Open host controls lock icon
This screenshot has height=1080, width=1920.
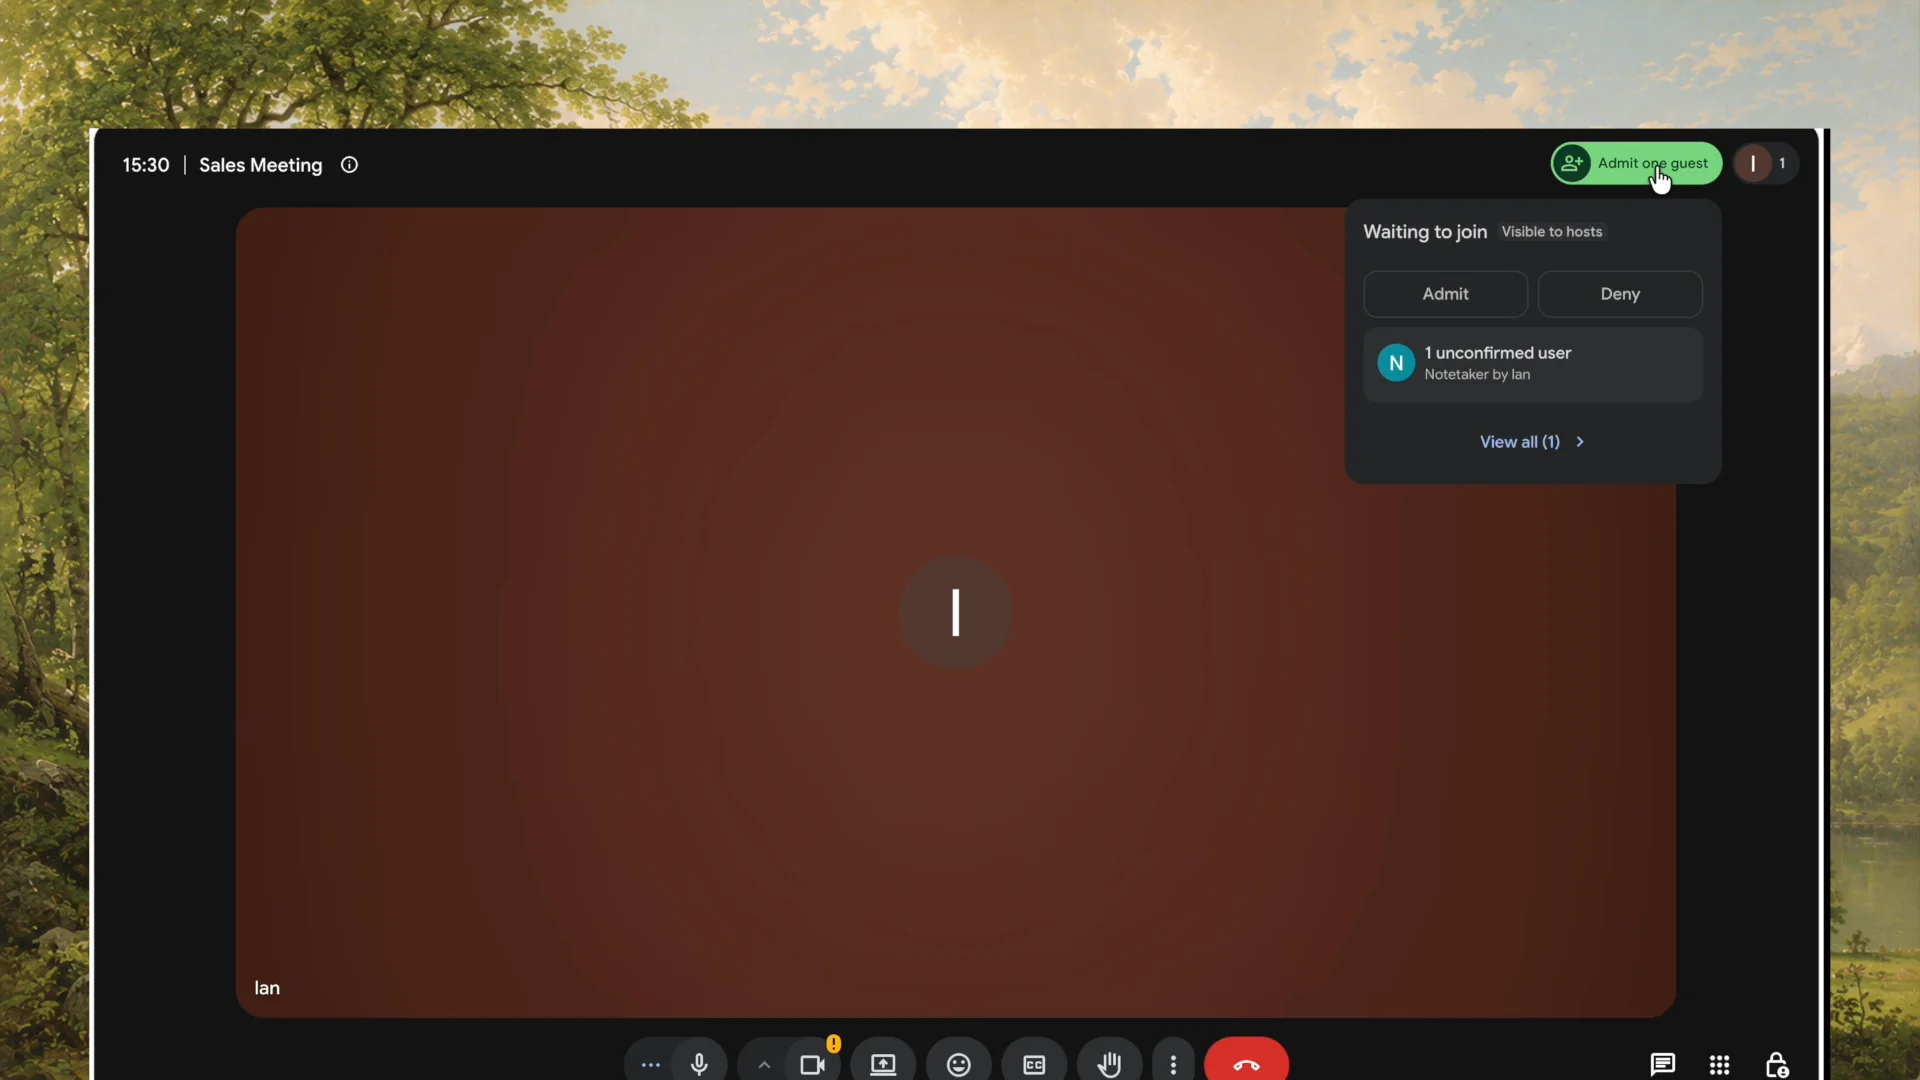point(1776,1065)
